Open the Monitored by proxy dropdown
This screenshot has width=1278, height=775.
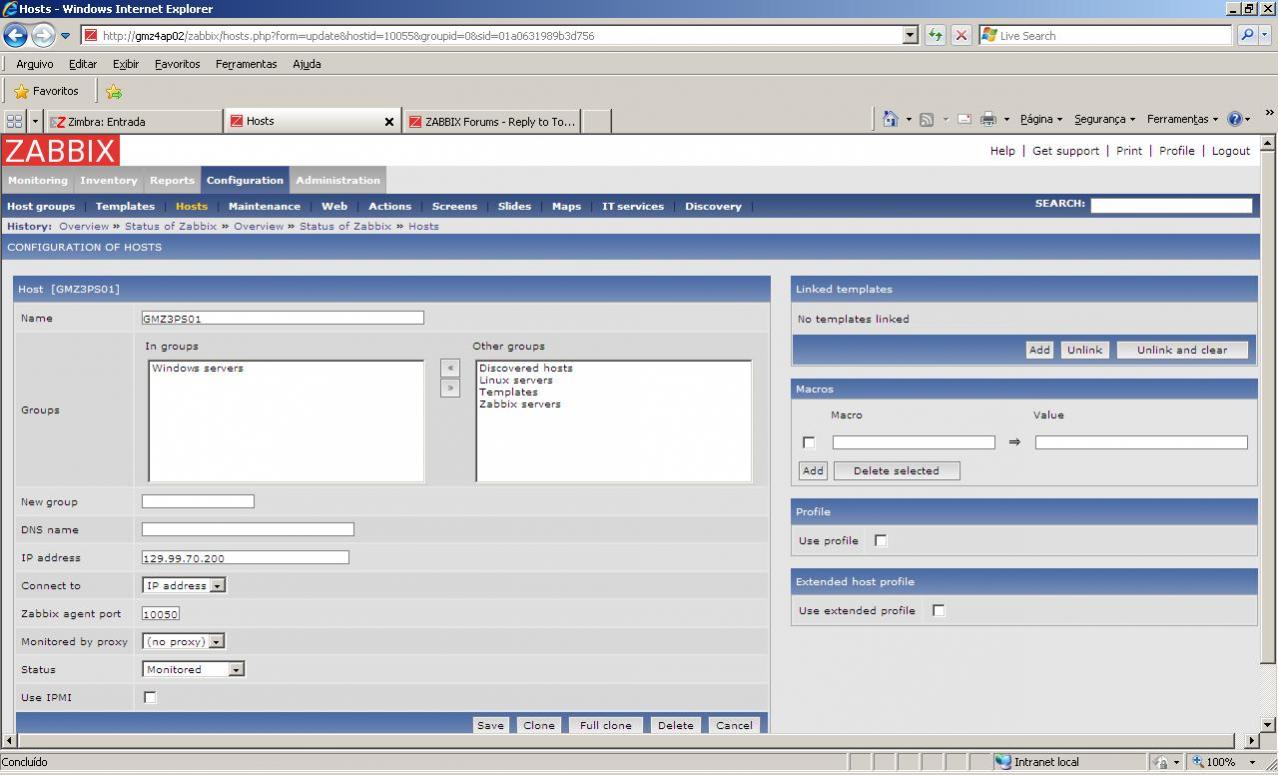tap(184, 642)
